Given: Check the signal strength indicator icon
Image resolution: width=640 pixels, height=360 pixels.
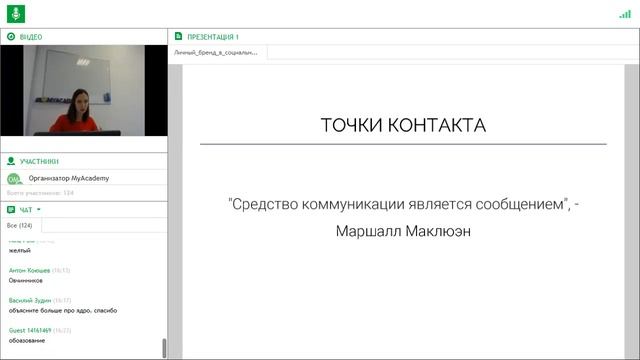Looking at the screenshot, I should pos(625,14).
